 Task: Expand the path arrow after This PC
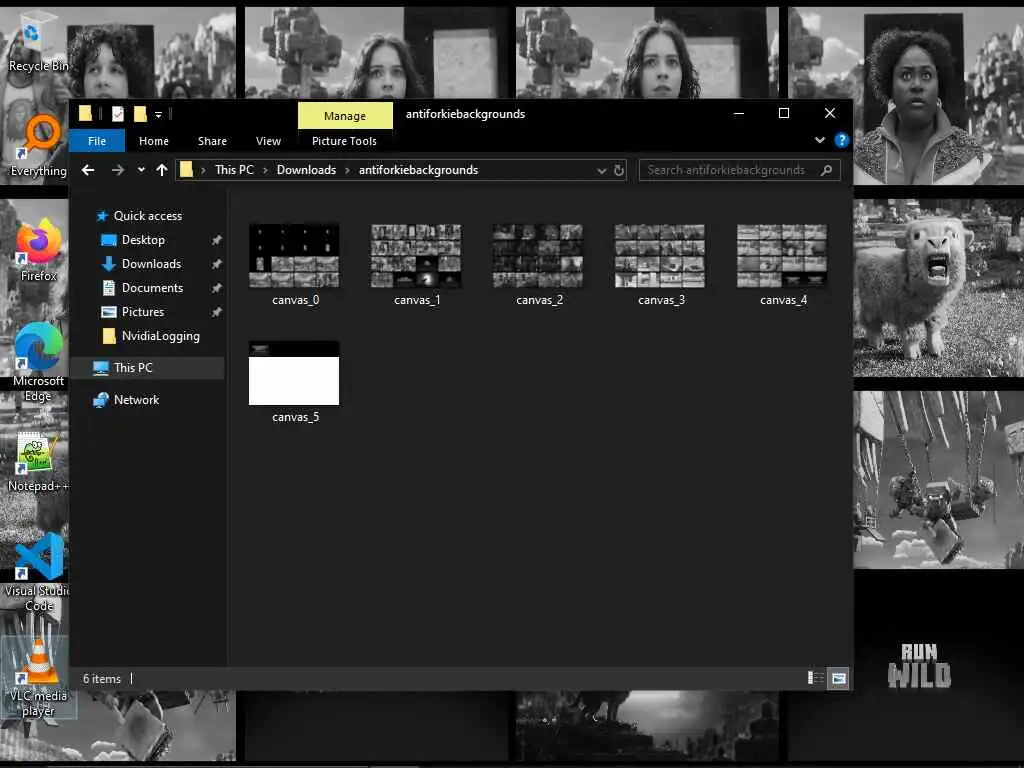tap(265, 170)
